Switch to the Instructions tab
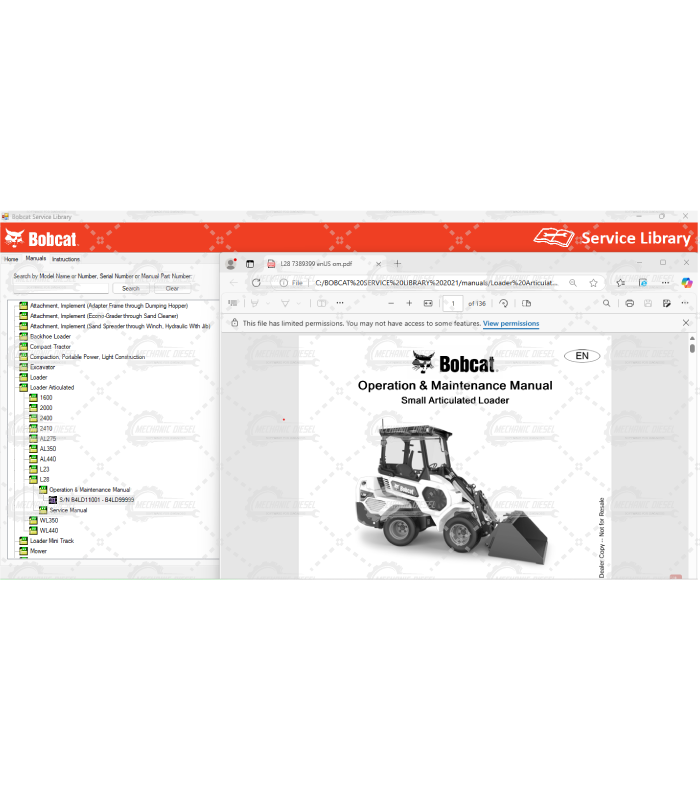The width and height of the screenshot is (700, 800). [65, 259]
